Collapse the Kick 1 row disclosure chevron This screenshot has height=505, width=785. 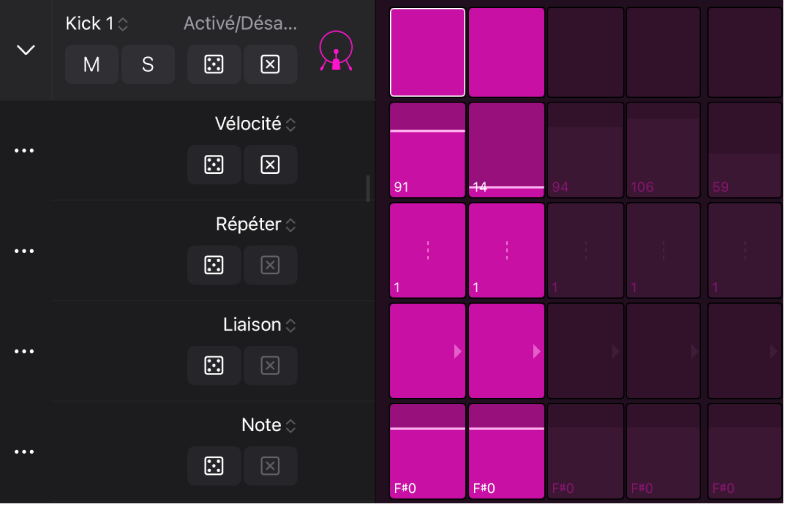(26, 50)
